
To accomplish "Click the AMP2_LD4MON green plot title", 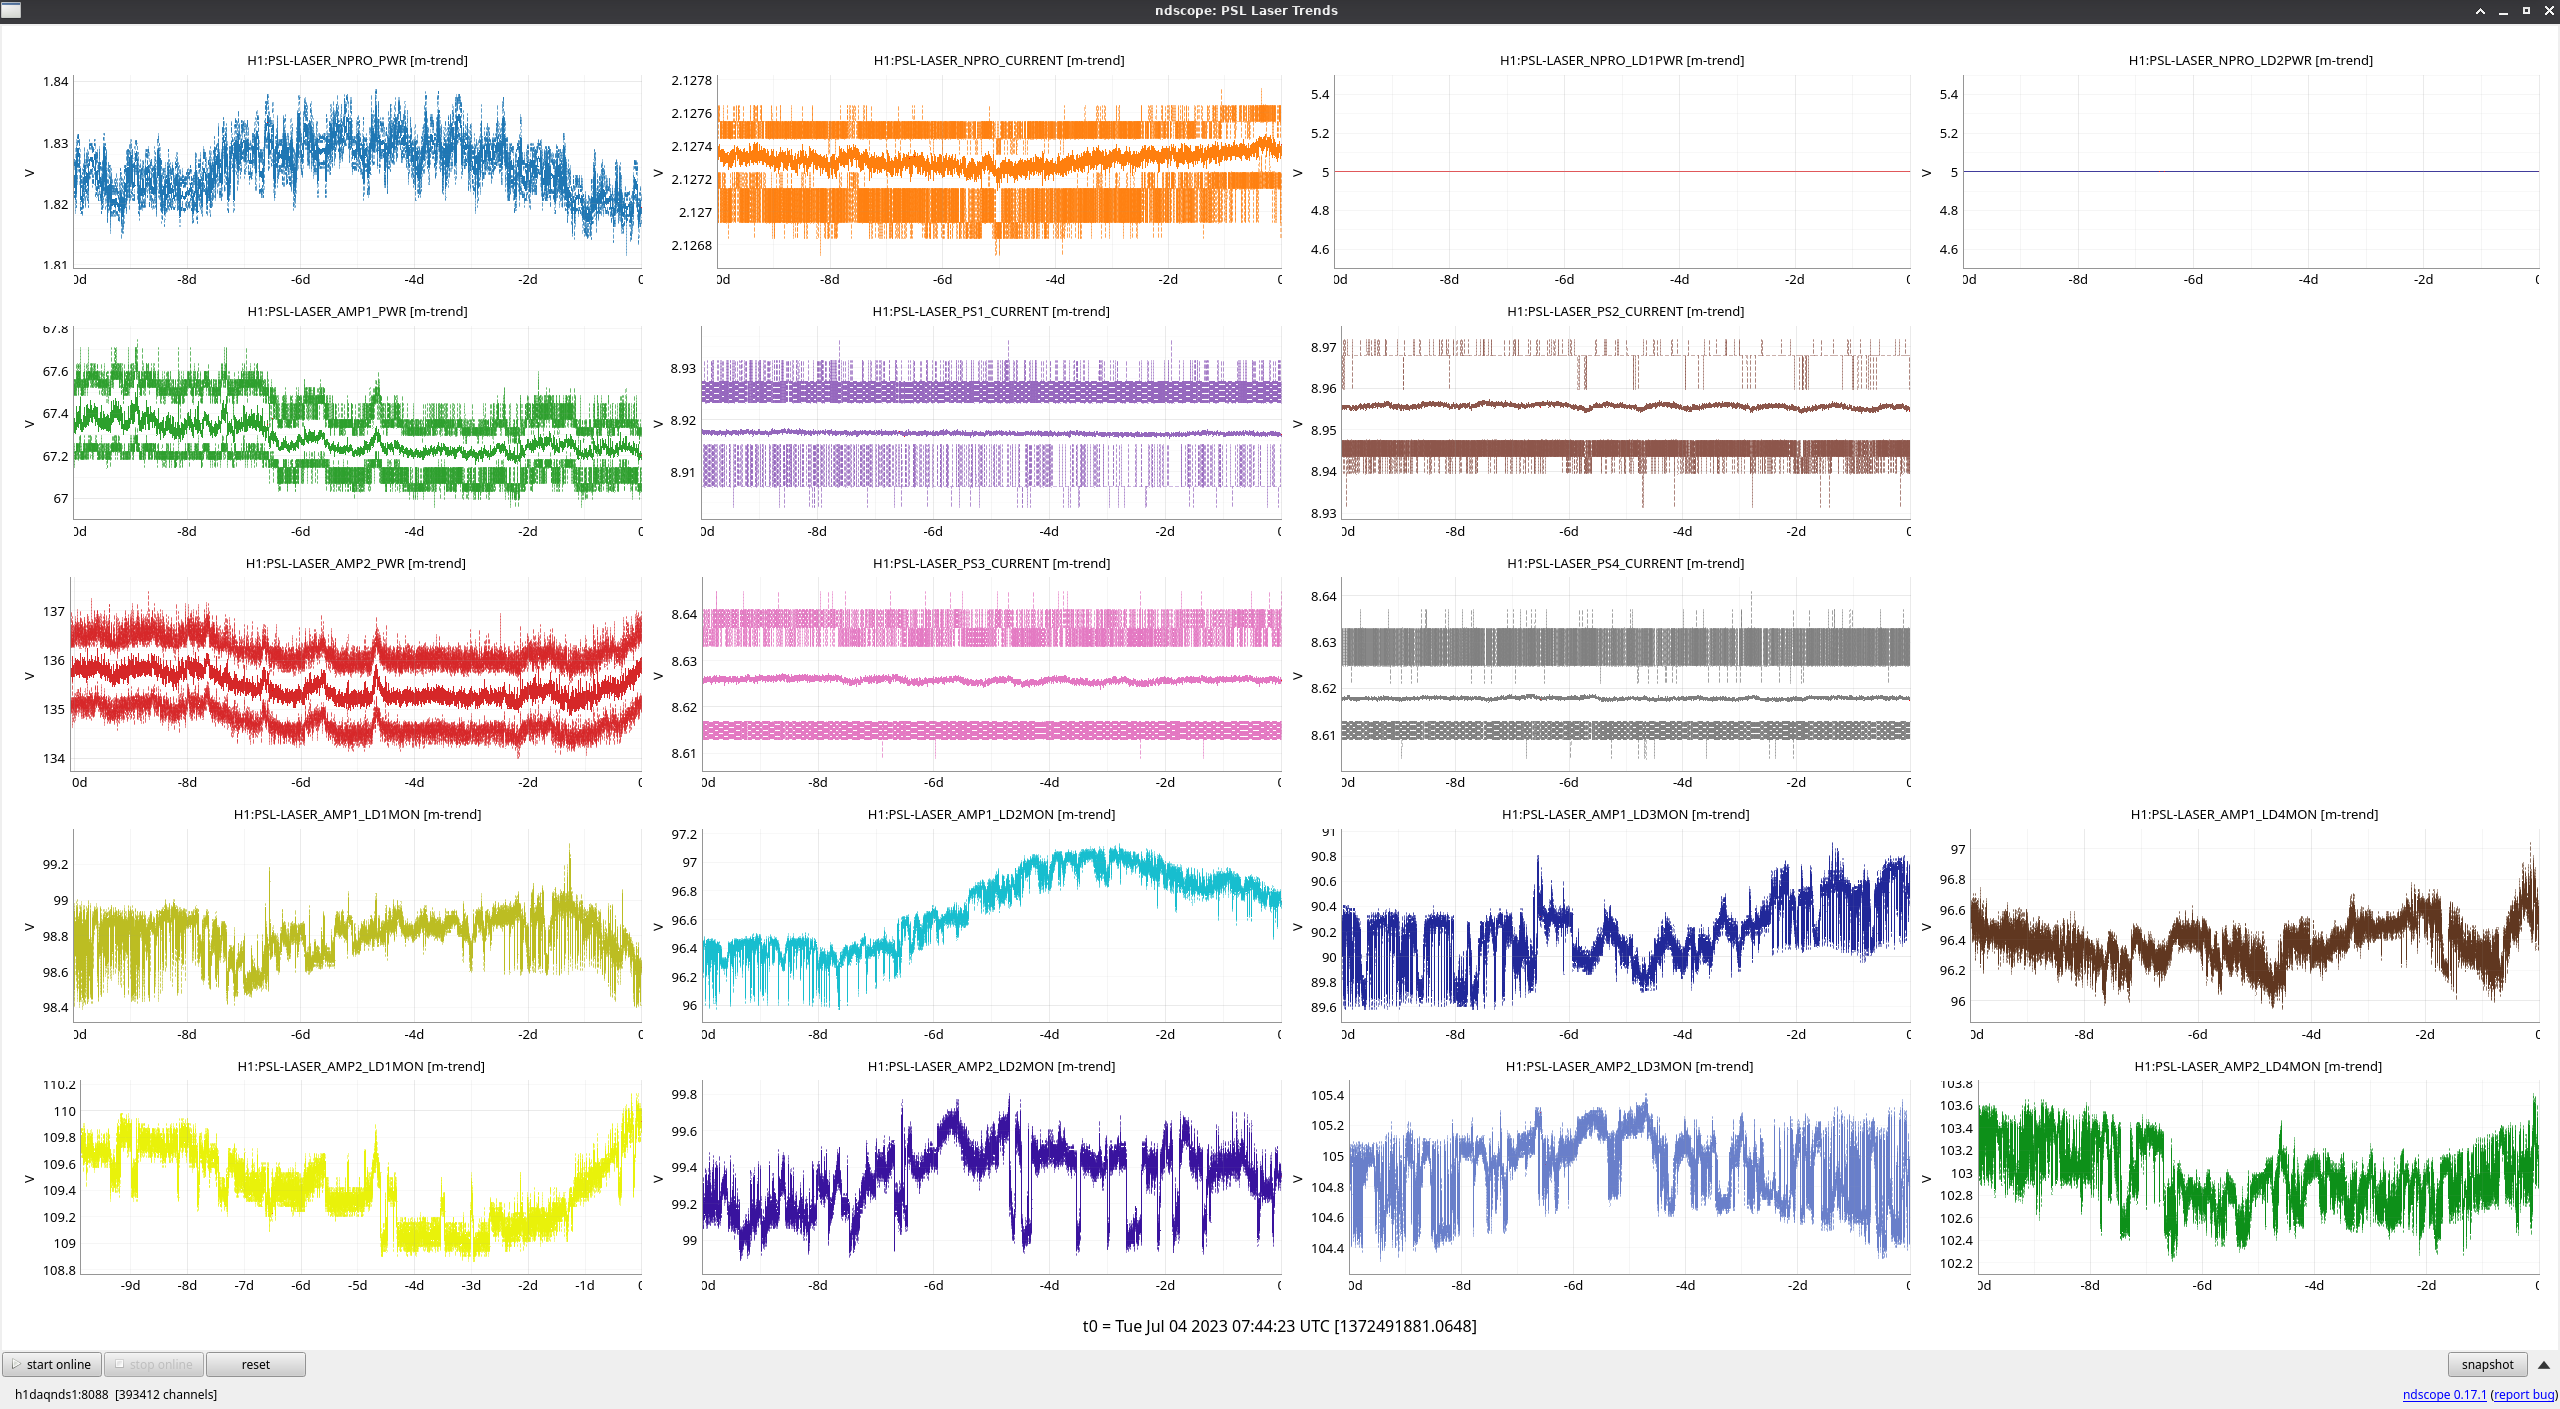I will (x=2257, y=1066).
